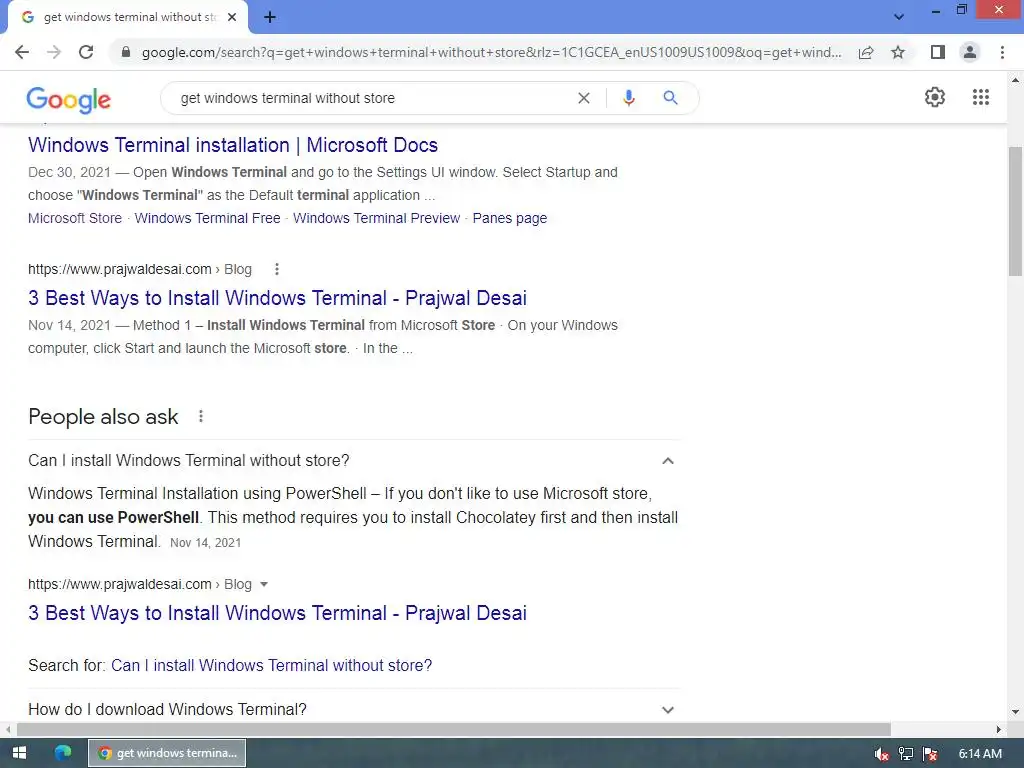Select the 'get windows terminal' tab
Viewport: 1024px width, 768px height.
pyautogui.click(x=129, y=18)
